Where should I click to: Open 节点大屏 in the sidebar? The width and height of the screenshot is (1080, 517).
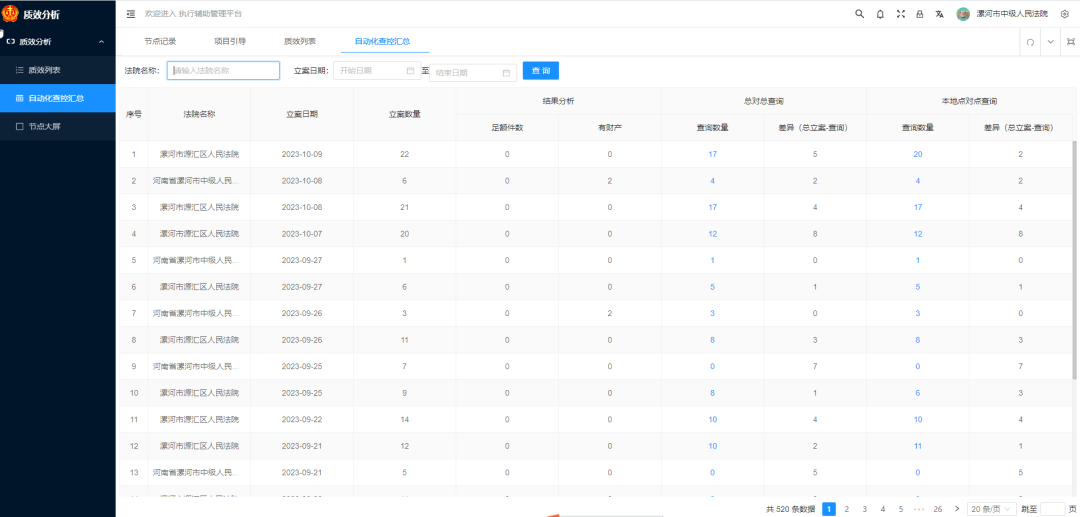(x=58, y=126)
